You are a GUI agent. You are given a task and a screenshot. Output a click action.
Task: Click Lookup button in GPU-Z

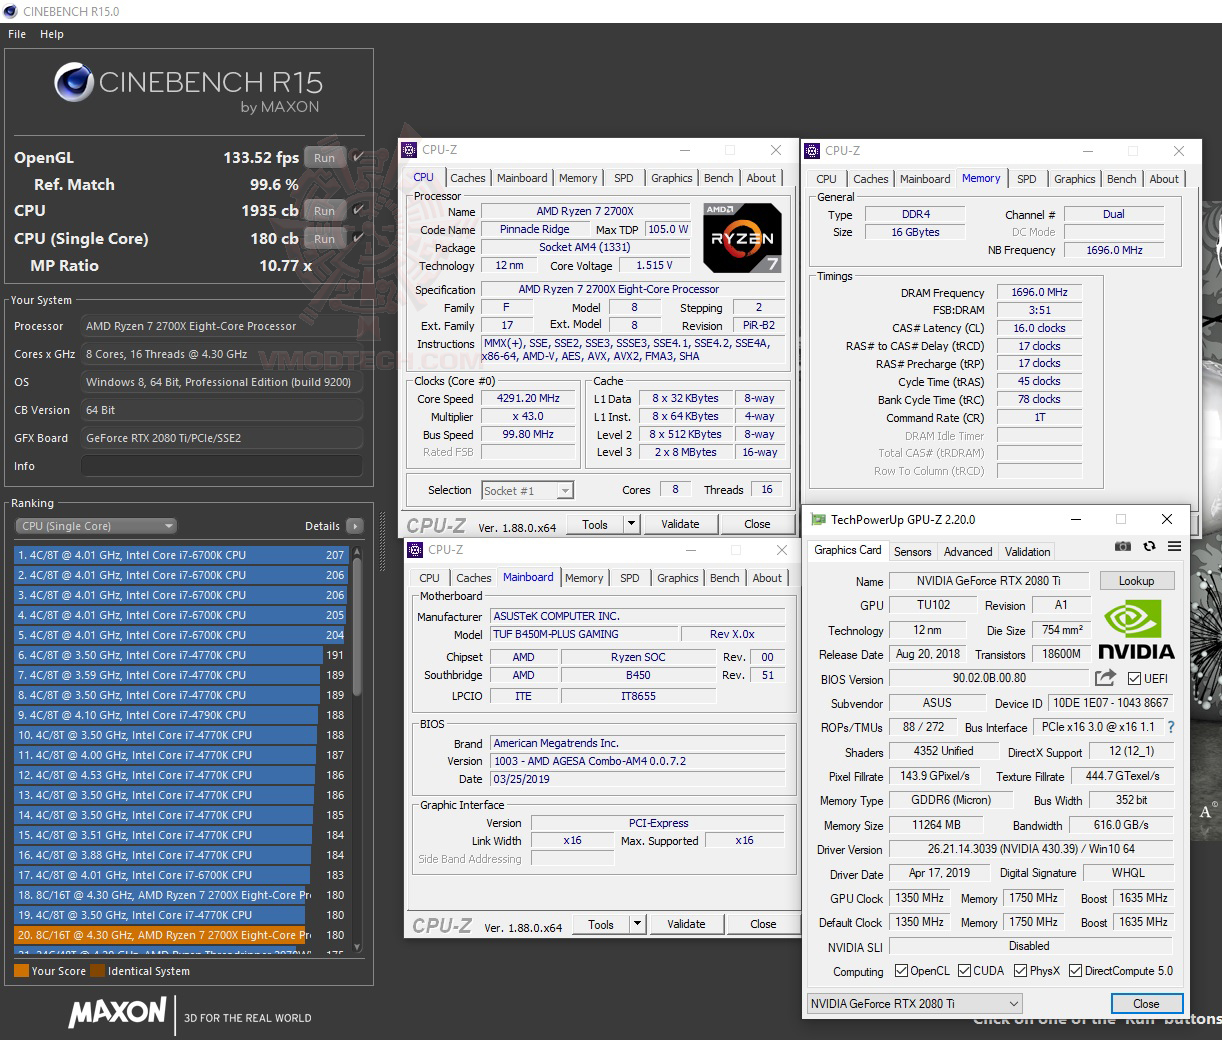pos(1136,581)
